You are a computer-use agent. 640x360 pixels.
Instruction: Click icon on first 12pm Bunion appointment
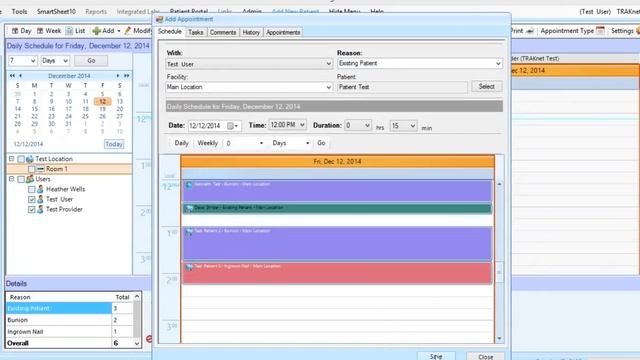(x=189, y=184)
